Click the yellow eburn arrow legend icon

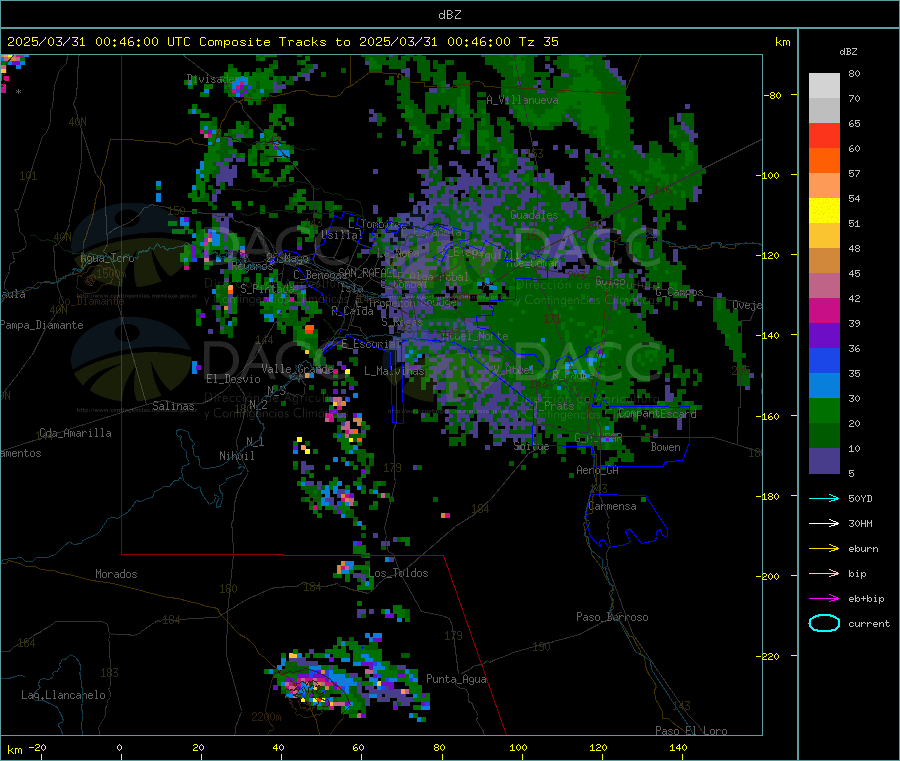[x=824, y=549]
